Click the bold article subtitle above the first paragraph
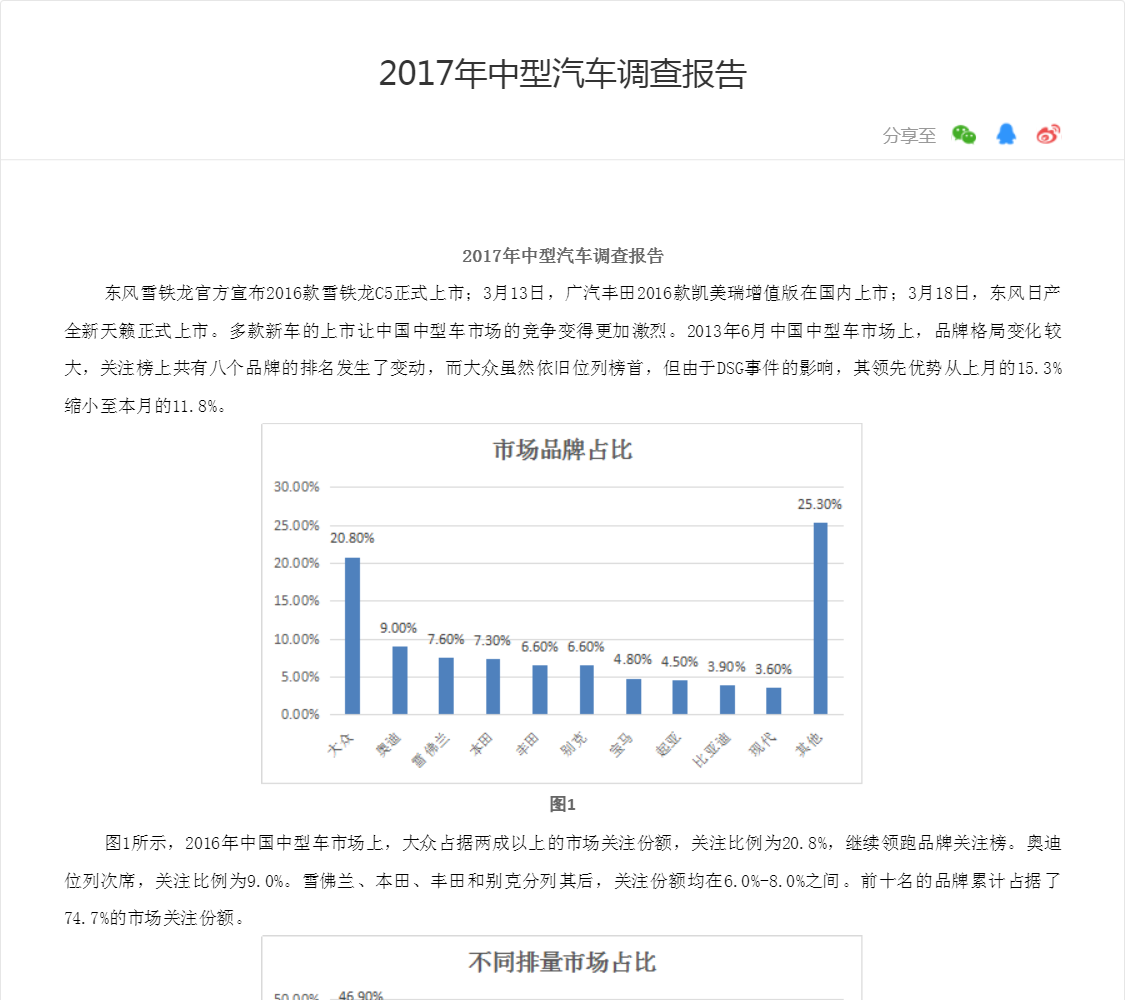This screenshot has width=1125, height=1000. tap(562, 255)
